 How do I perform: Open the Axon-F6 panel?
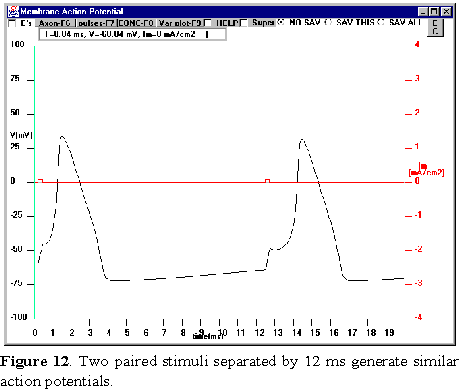click(x=55, y=23)
